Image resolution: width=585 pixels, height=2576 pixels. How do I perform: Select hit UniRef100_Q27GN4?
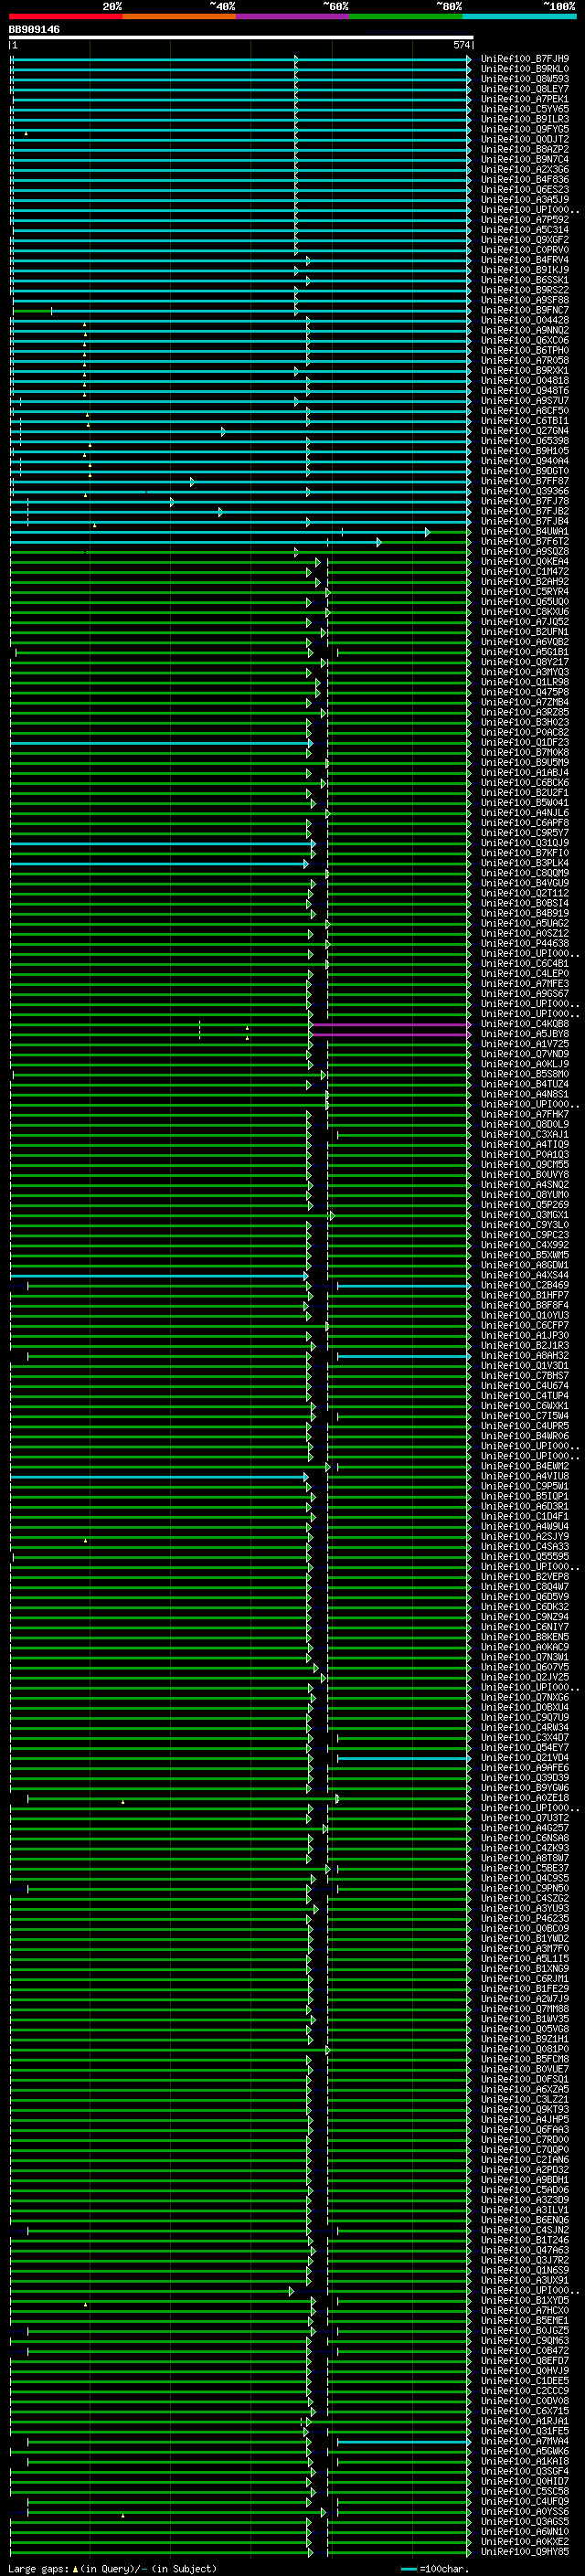[x=525, y=431]
